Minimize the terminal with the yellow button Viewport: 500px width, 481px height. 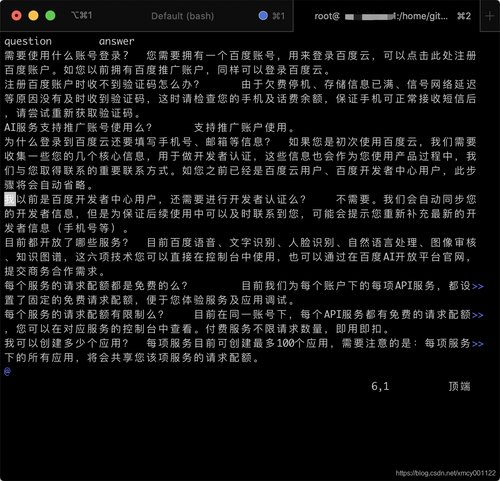[33, 16]
